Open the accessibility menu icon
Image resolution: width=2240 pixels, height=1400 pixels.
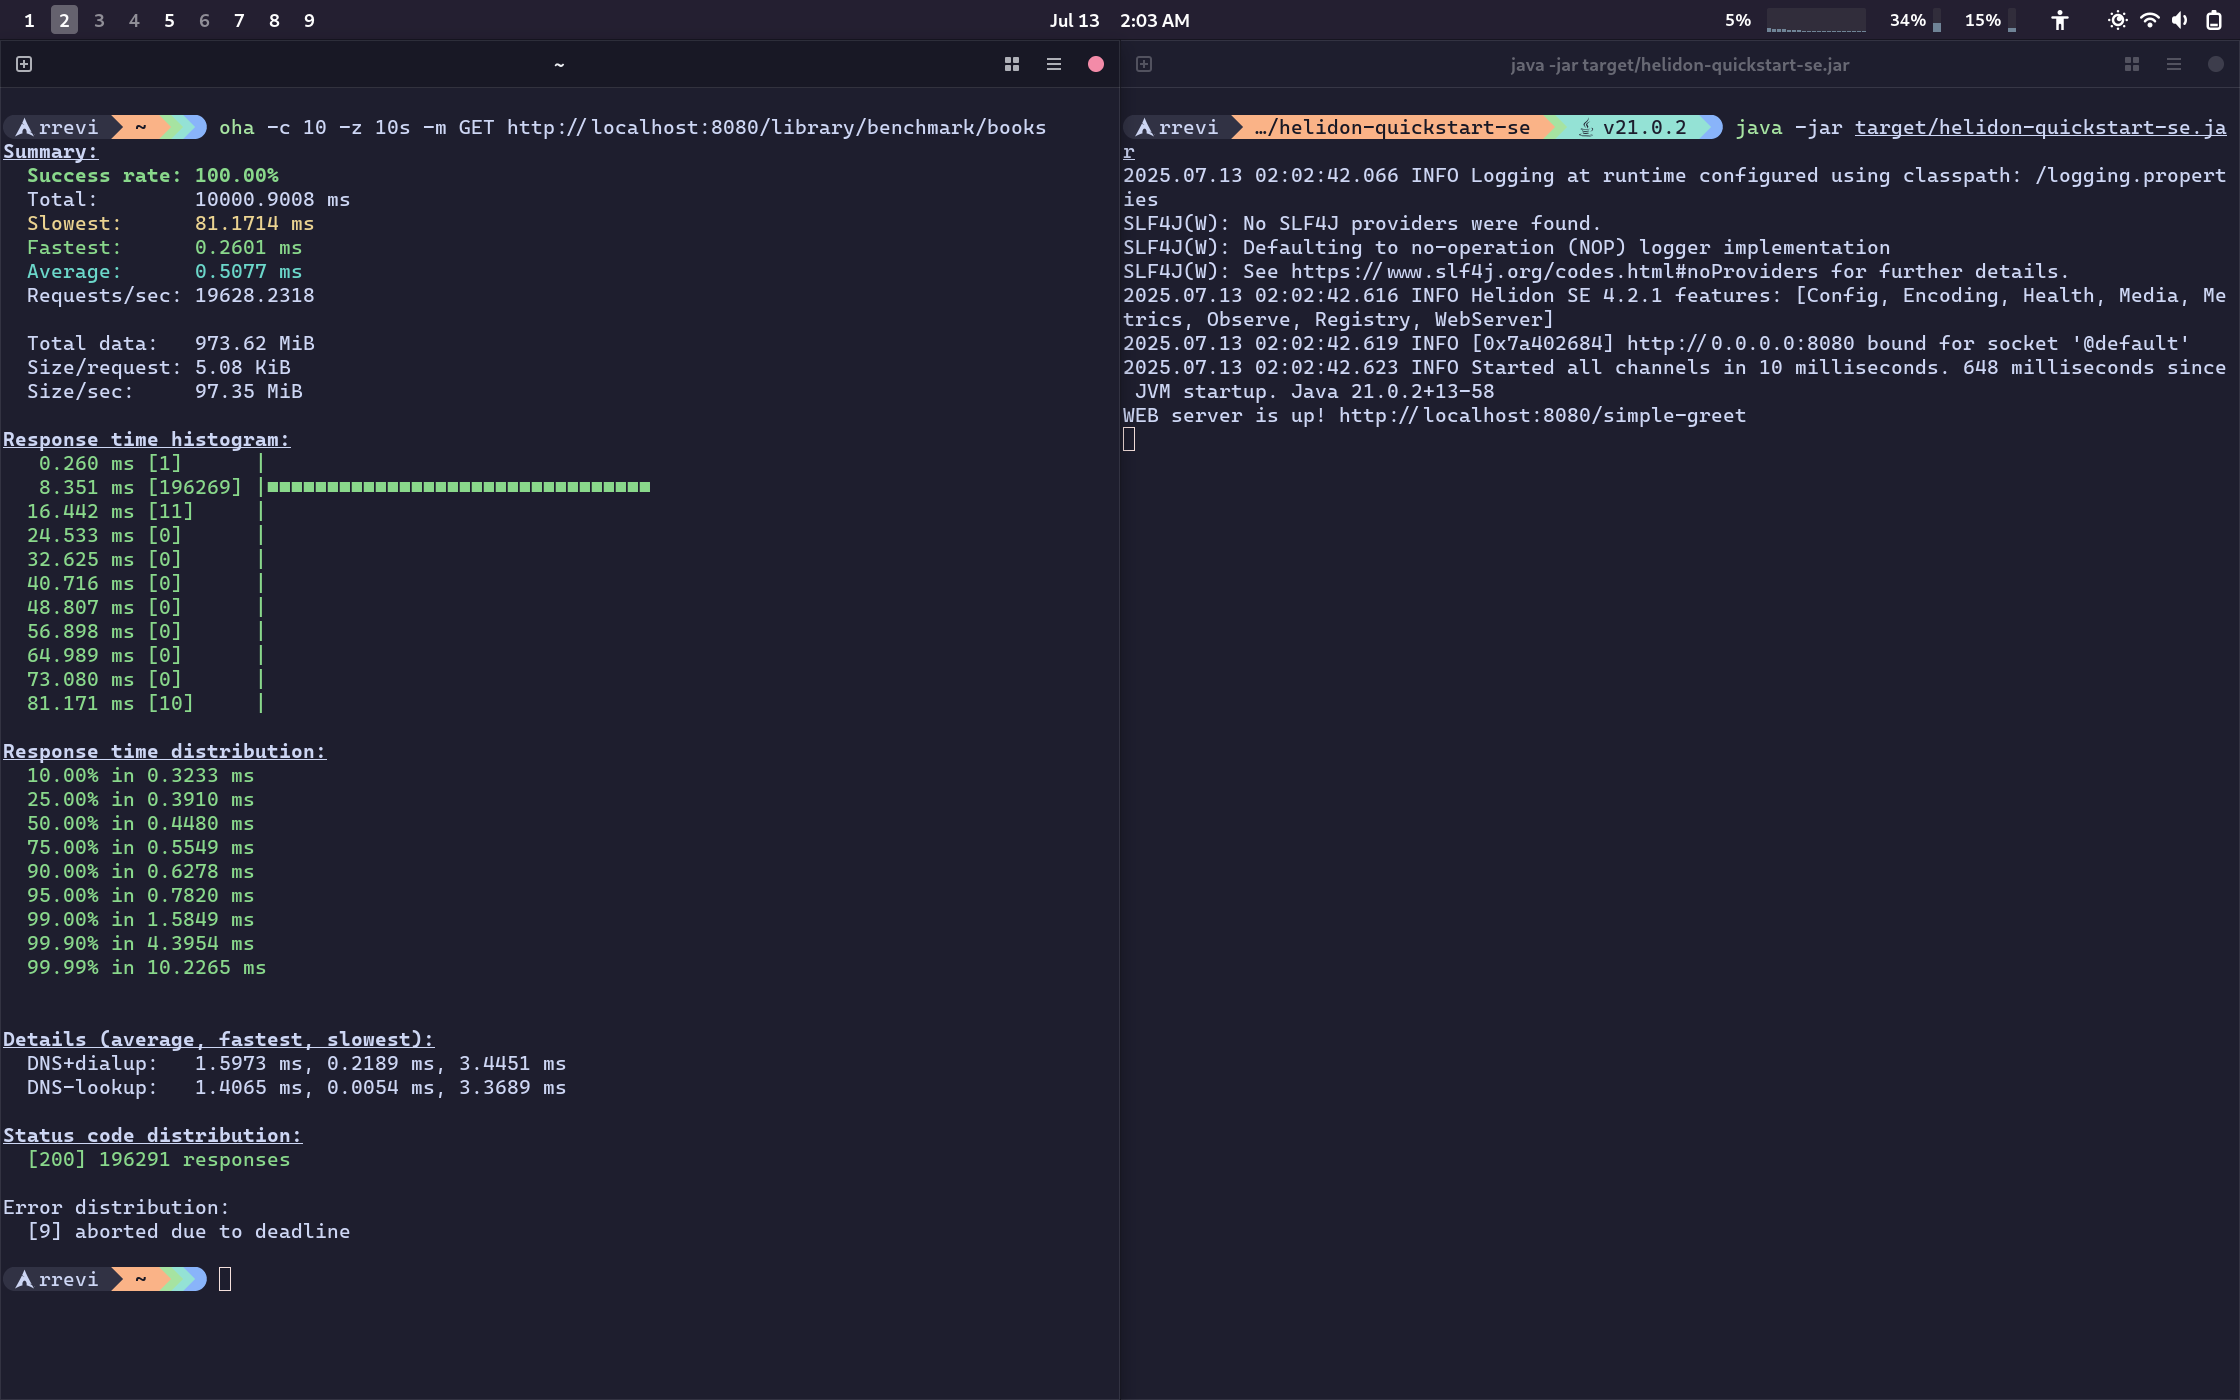(x=2059, y=20)
